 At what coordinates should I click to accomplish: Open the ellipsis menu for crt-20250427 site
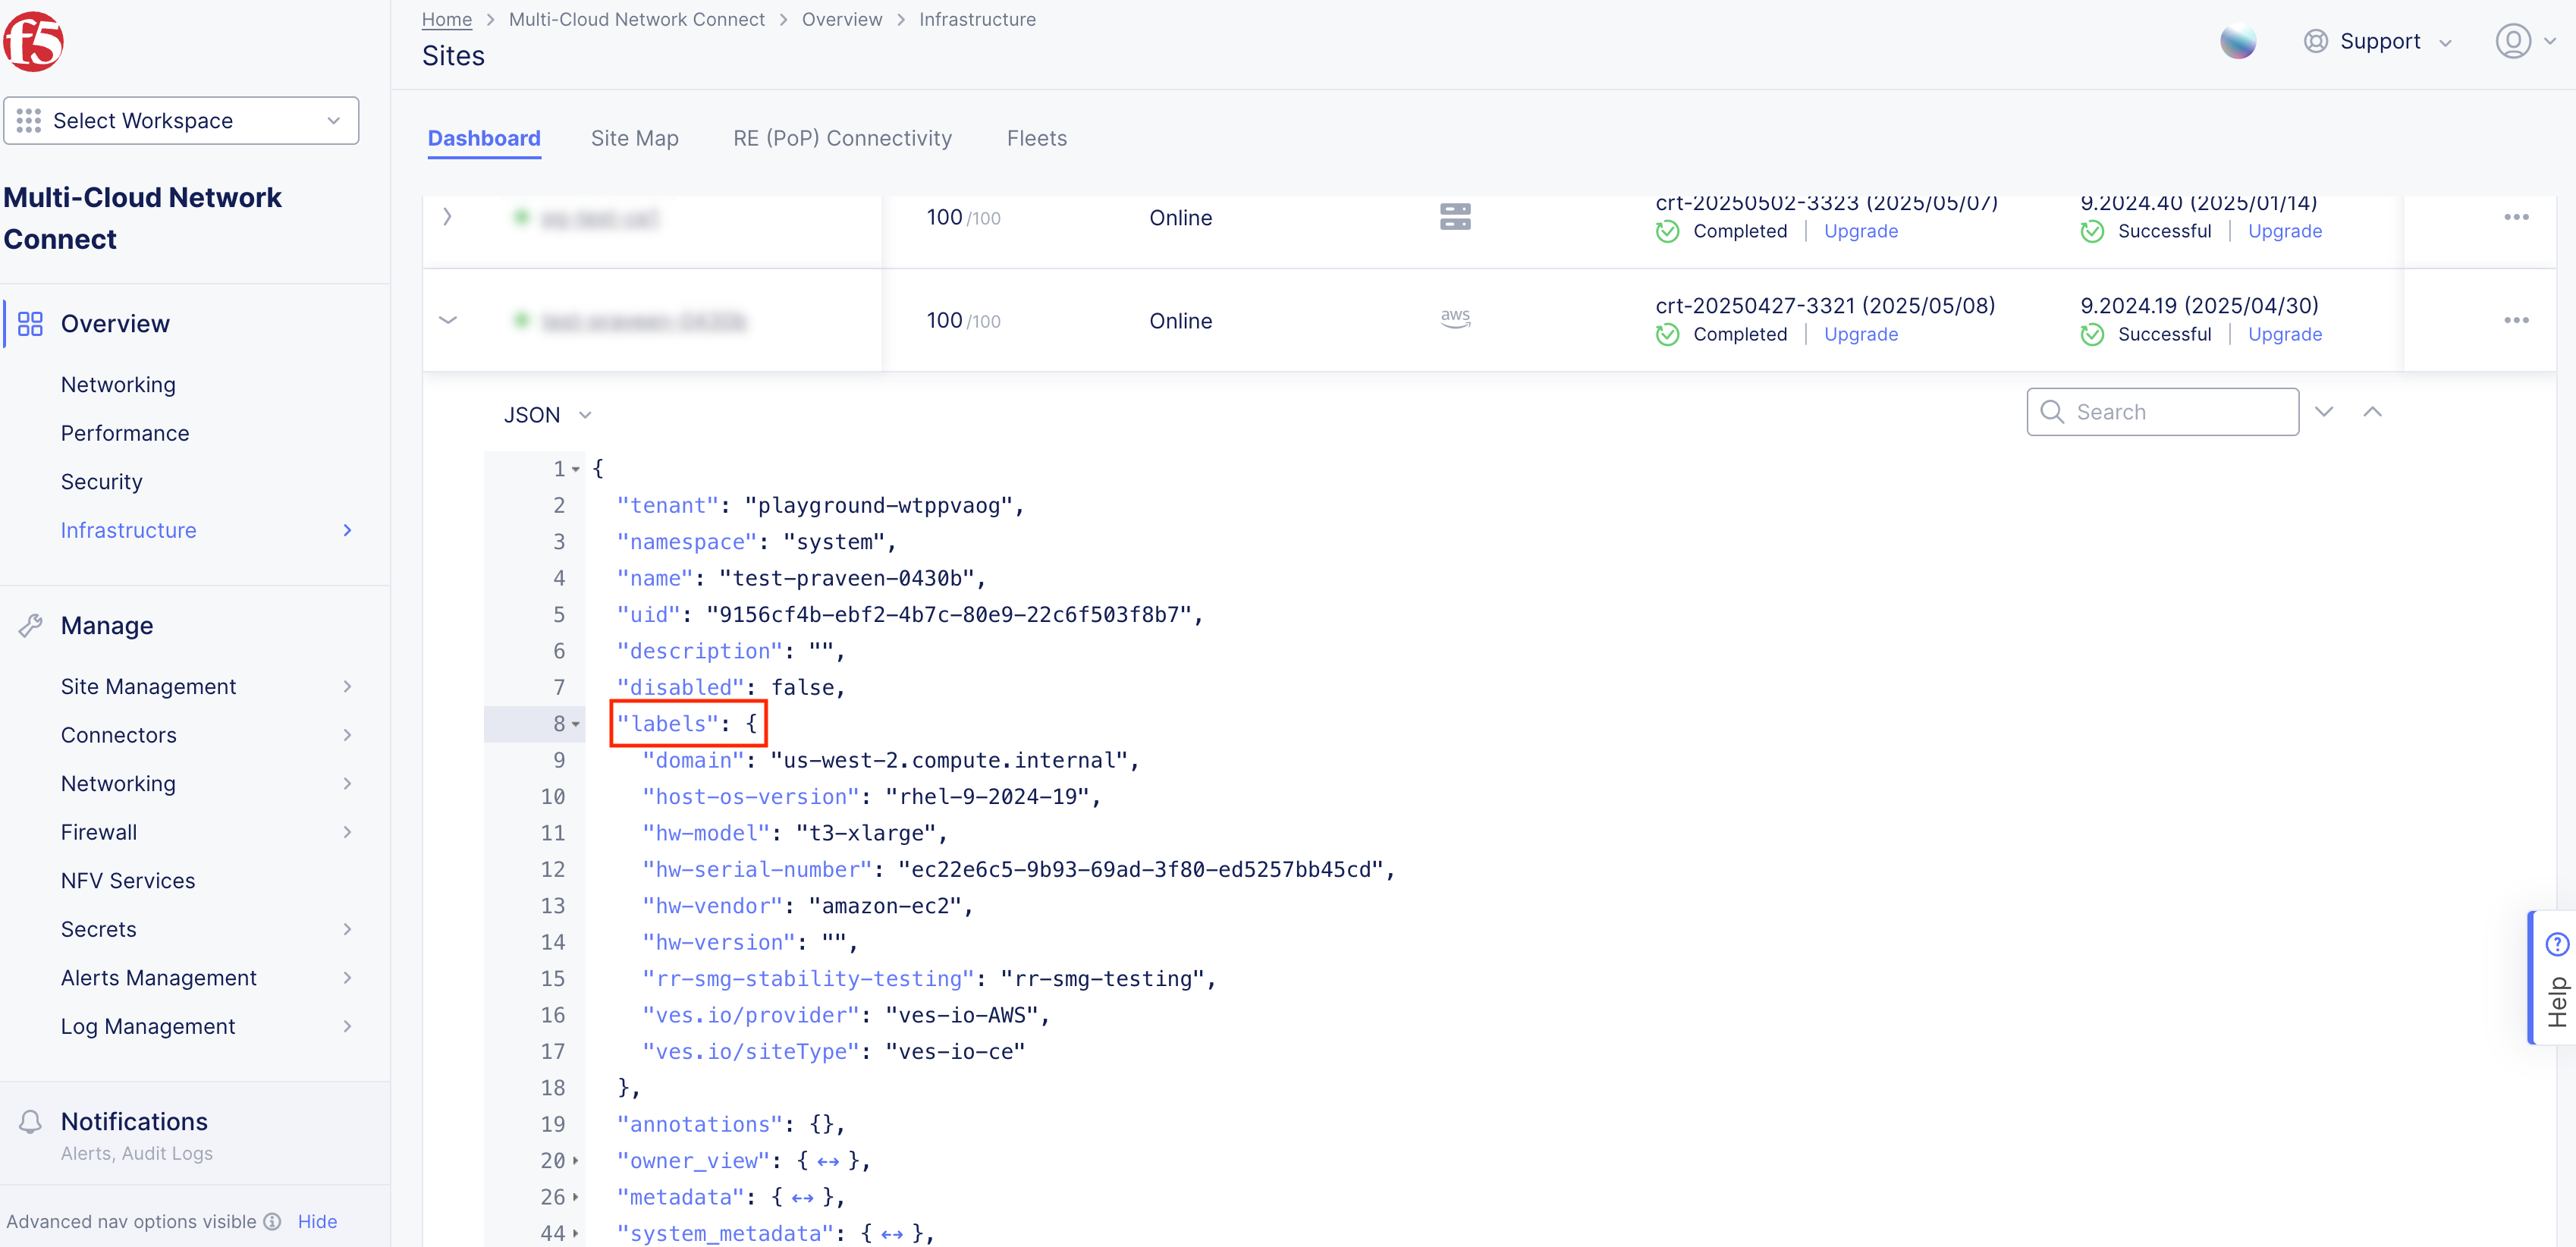point(2518,320)
